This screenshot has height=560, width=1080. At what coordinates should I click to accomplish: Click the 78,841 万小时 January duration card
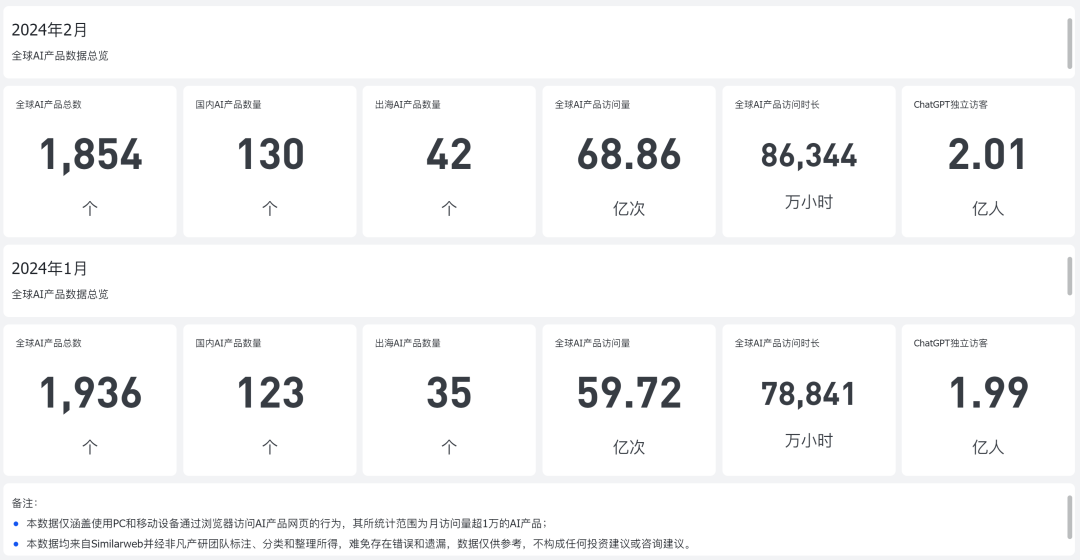[x=809, y=400]
